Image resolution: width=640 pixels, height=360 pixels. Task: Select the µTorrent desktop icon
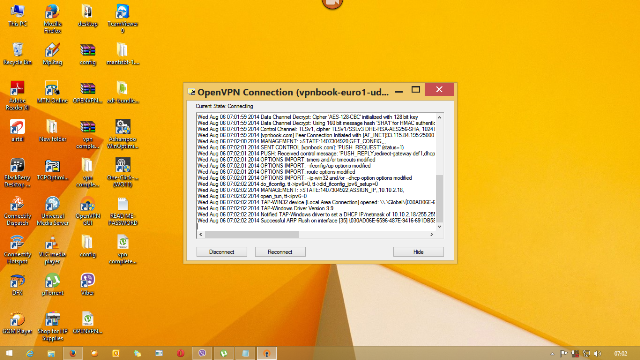pyautogui.click(x=52, y=284)
